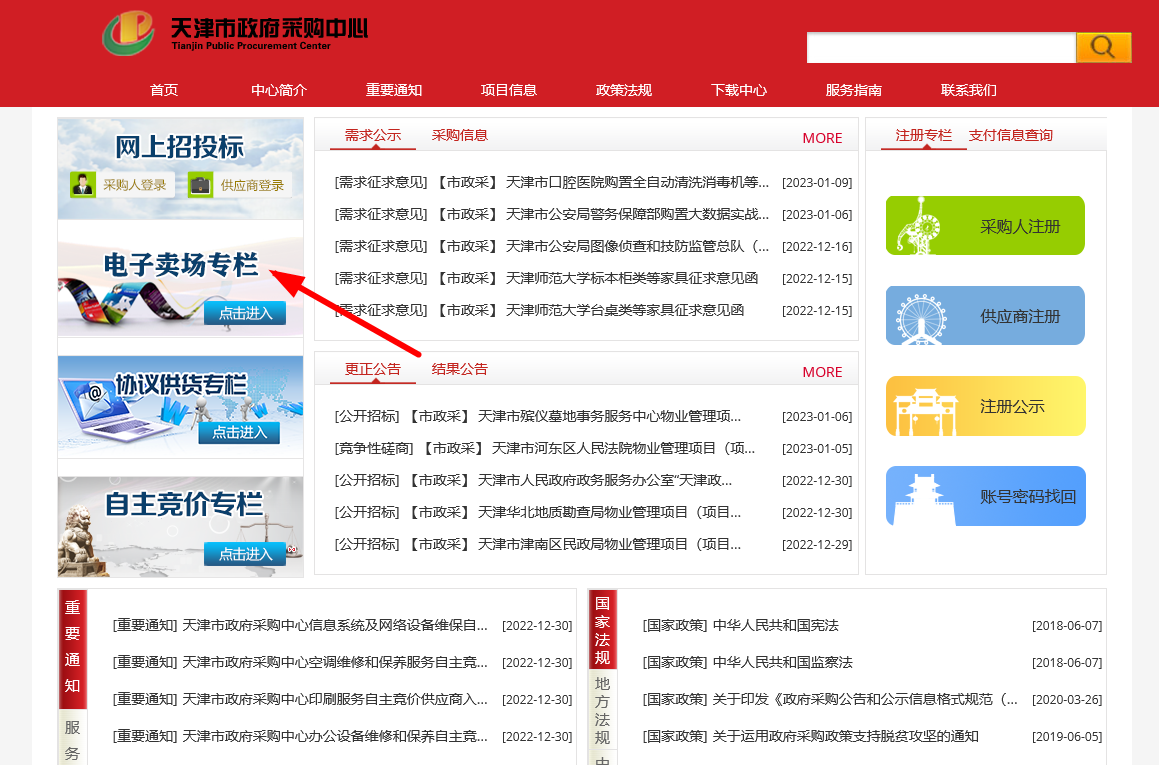1159x765 pixels.
Task: Click MORE beside the 需求公示 section
Action: 822,138
